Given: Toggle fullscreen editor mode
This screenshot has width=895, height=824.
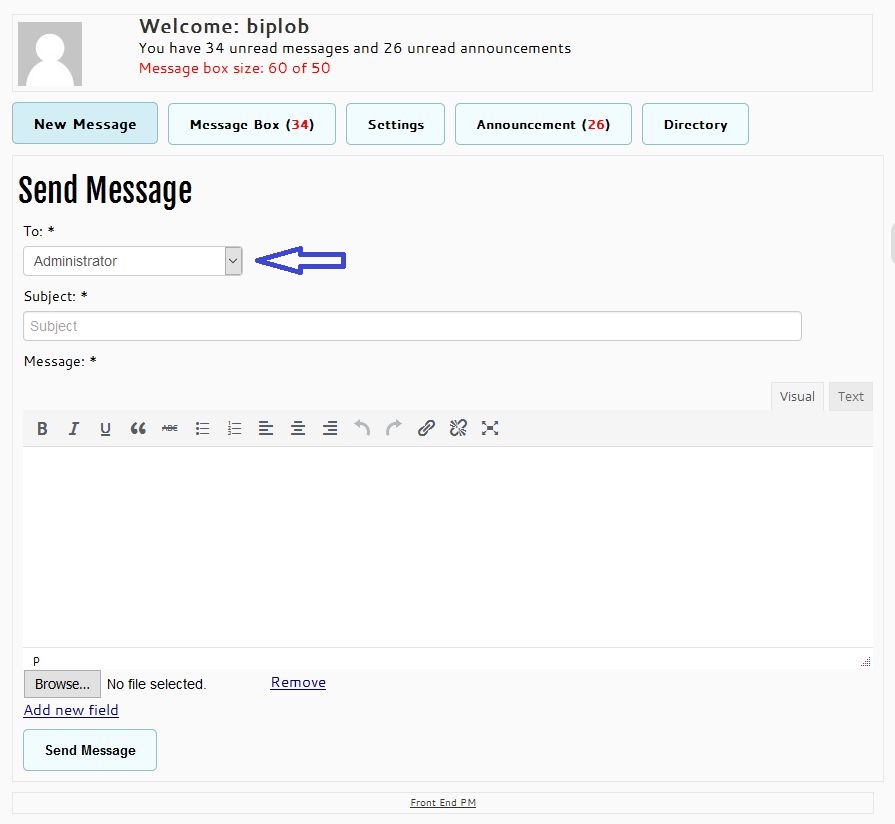Looking at the screenshot, I should (490, 428).
